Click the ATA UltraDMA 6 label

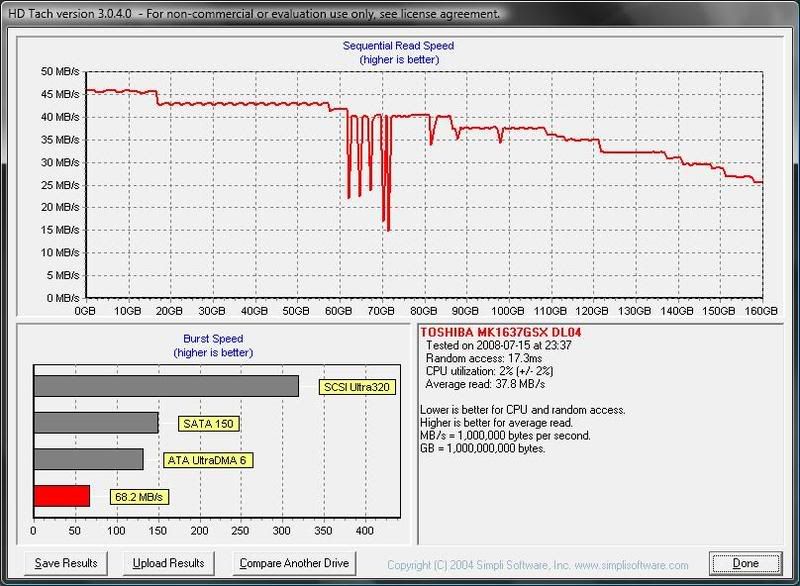[x=207, y=461]
